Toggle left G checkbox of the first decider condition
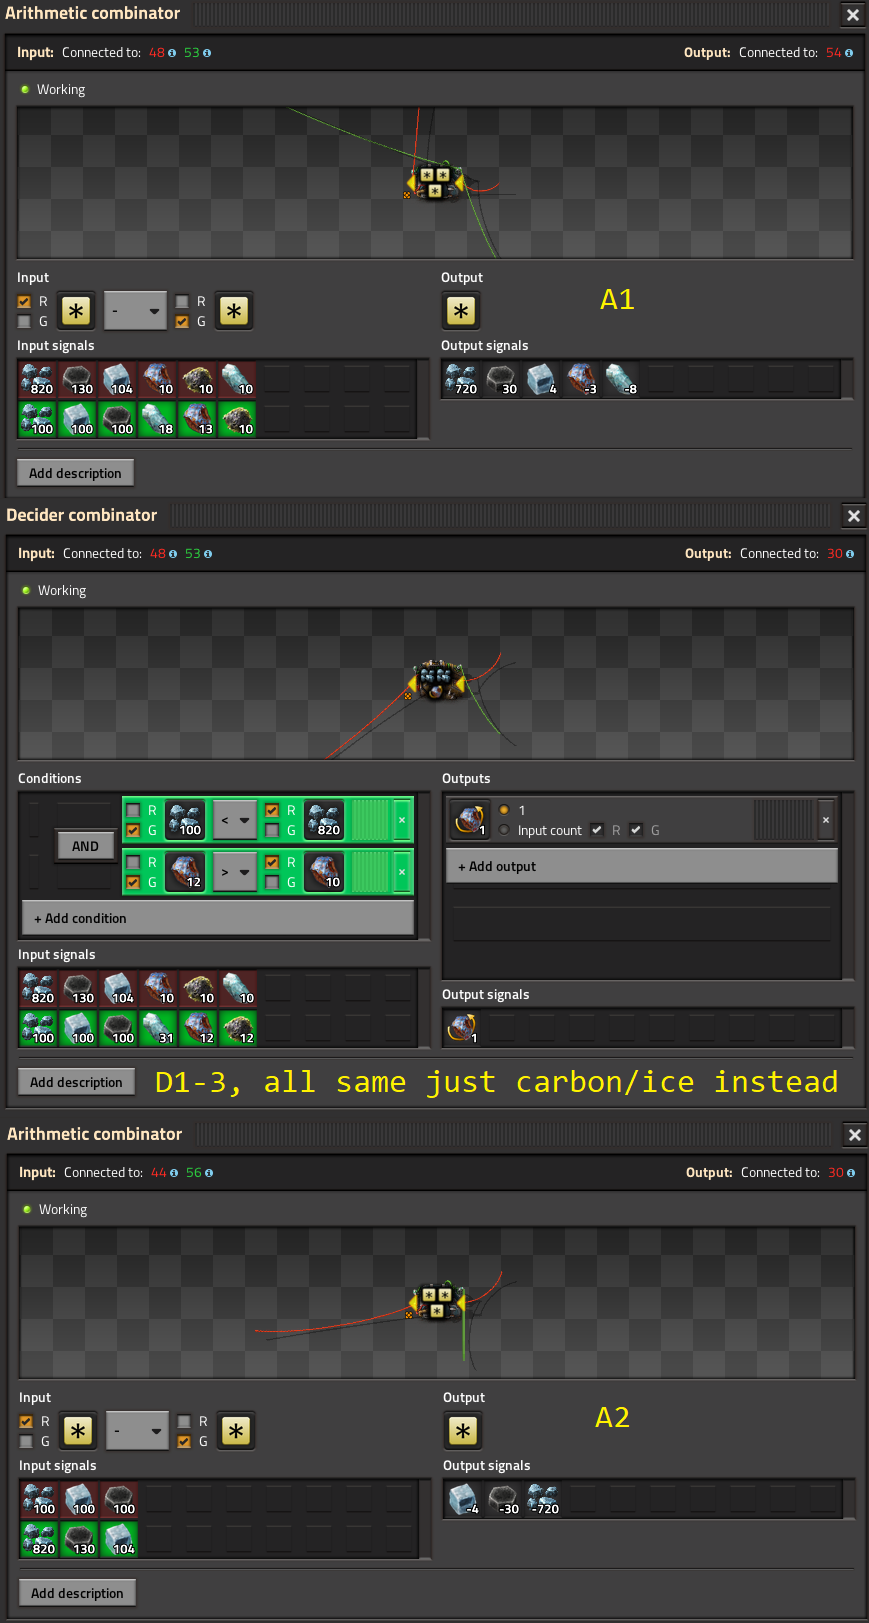869x1623 pixels. pos(133,830)
